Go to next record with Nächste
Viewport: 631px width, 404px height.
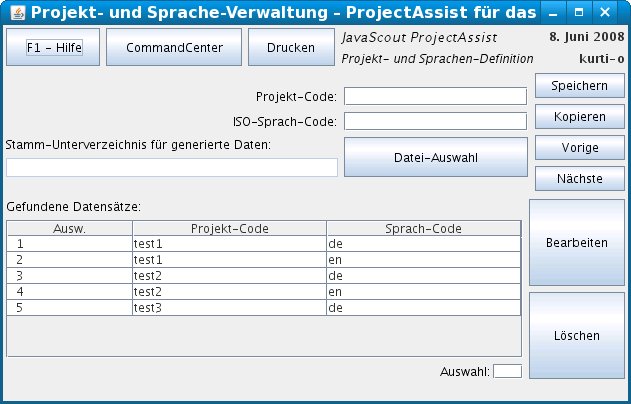[x=579, y=179]
